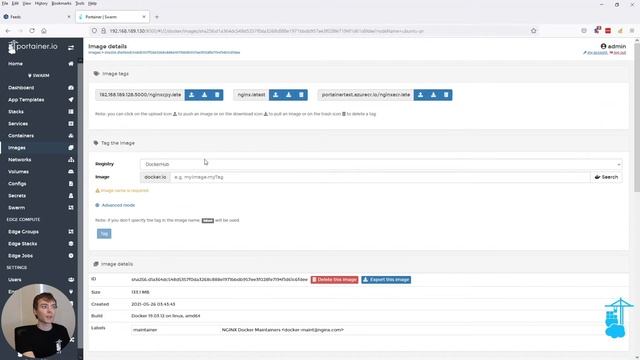Open the red extension icon in the toolbar
This screenshot has width=640, height=360.
click(608, 31)
